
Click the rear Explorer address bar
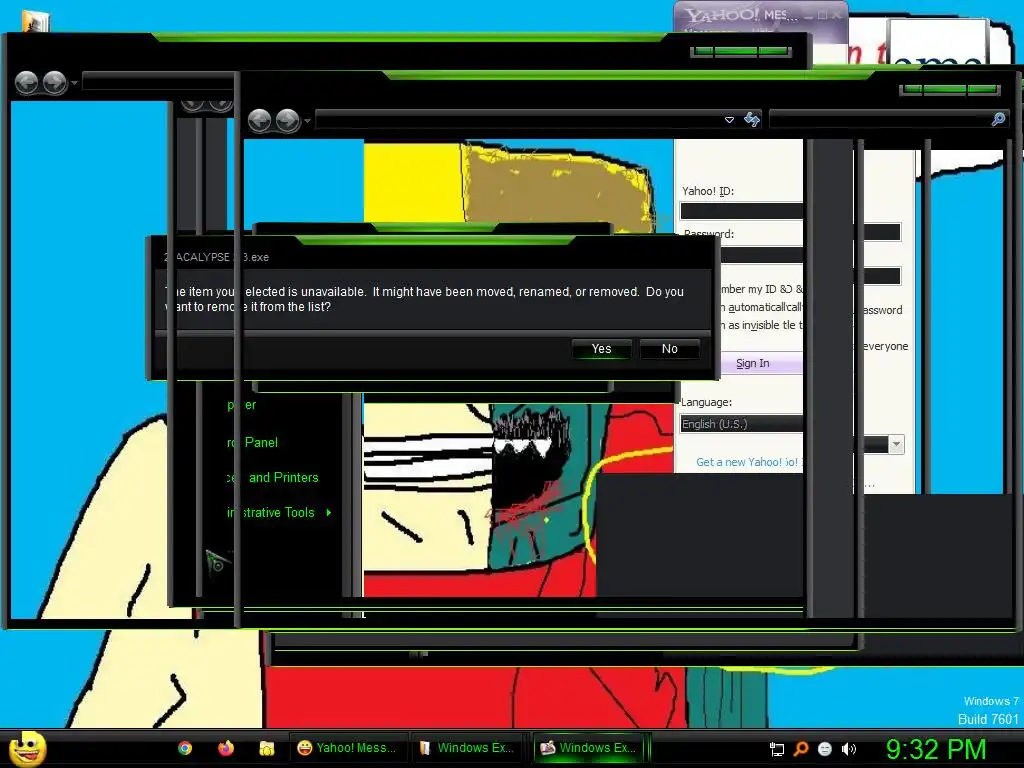click(x=158, y=82)
